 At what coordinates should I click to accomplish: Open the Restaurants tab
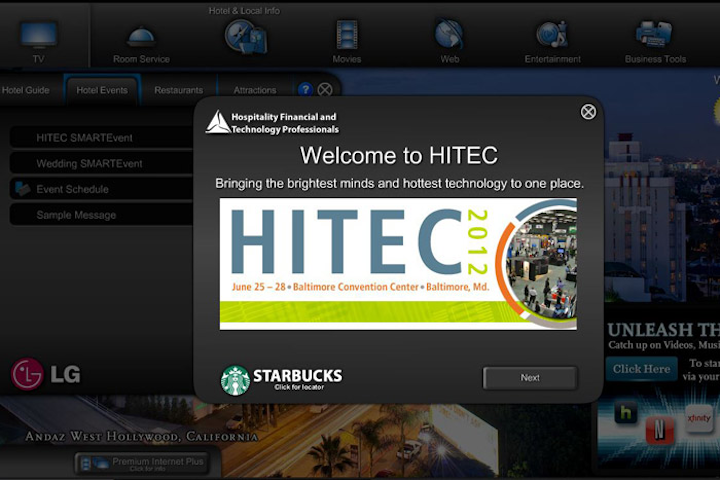click(x=179, y=90)
